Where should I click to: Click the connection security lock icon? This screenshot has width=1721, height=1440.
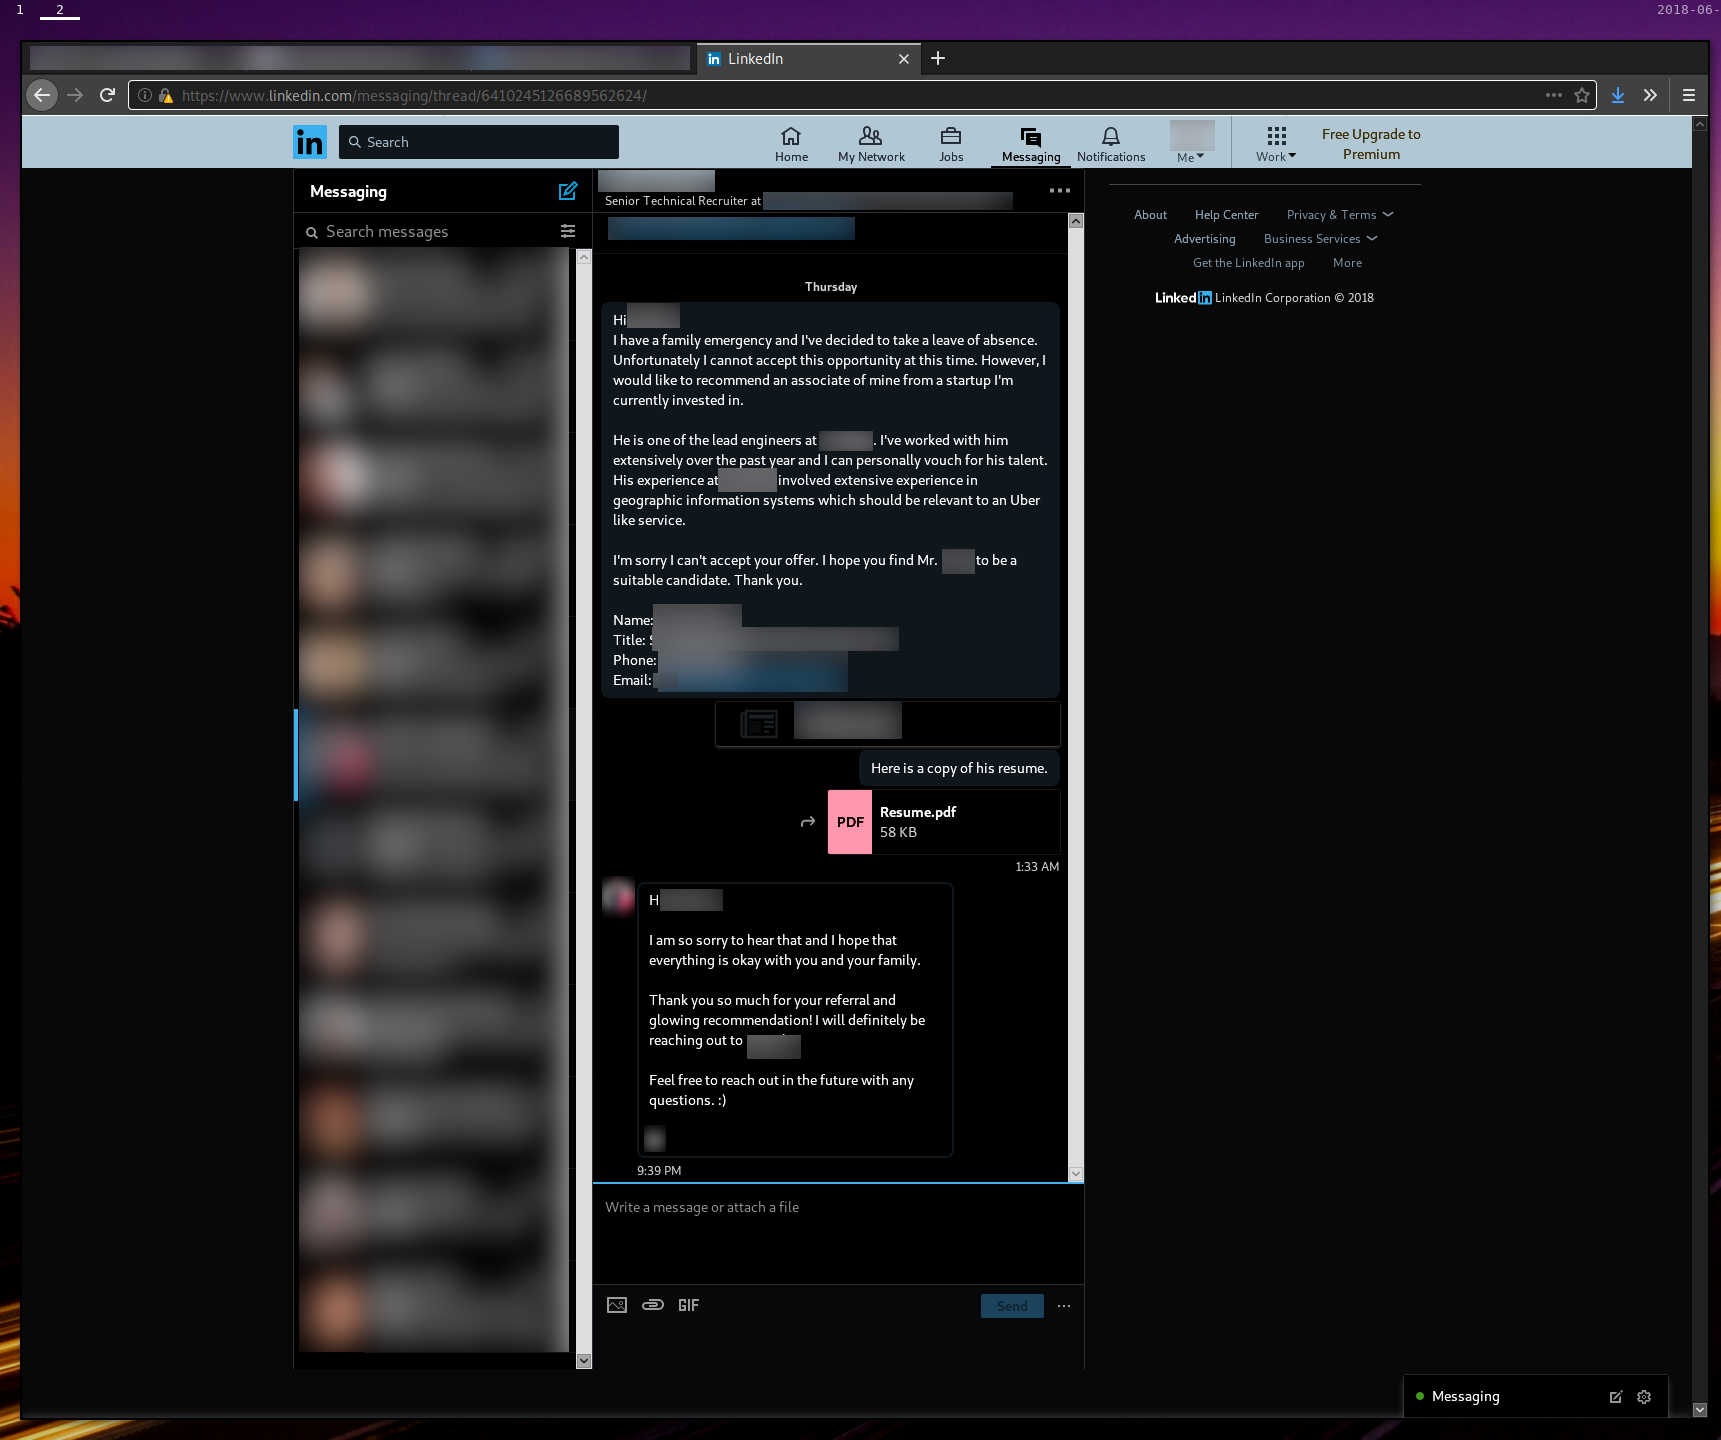[166, 95]
